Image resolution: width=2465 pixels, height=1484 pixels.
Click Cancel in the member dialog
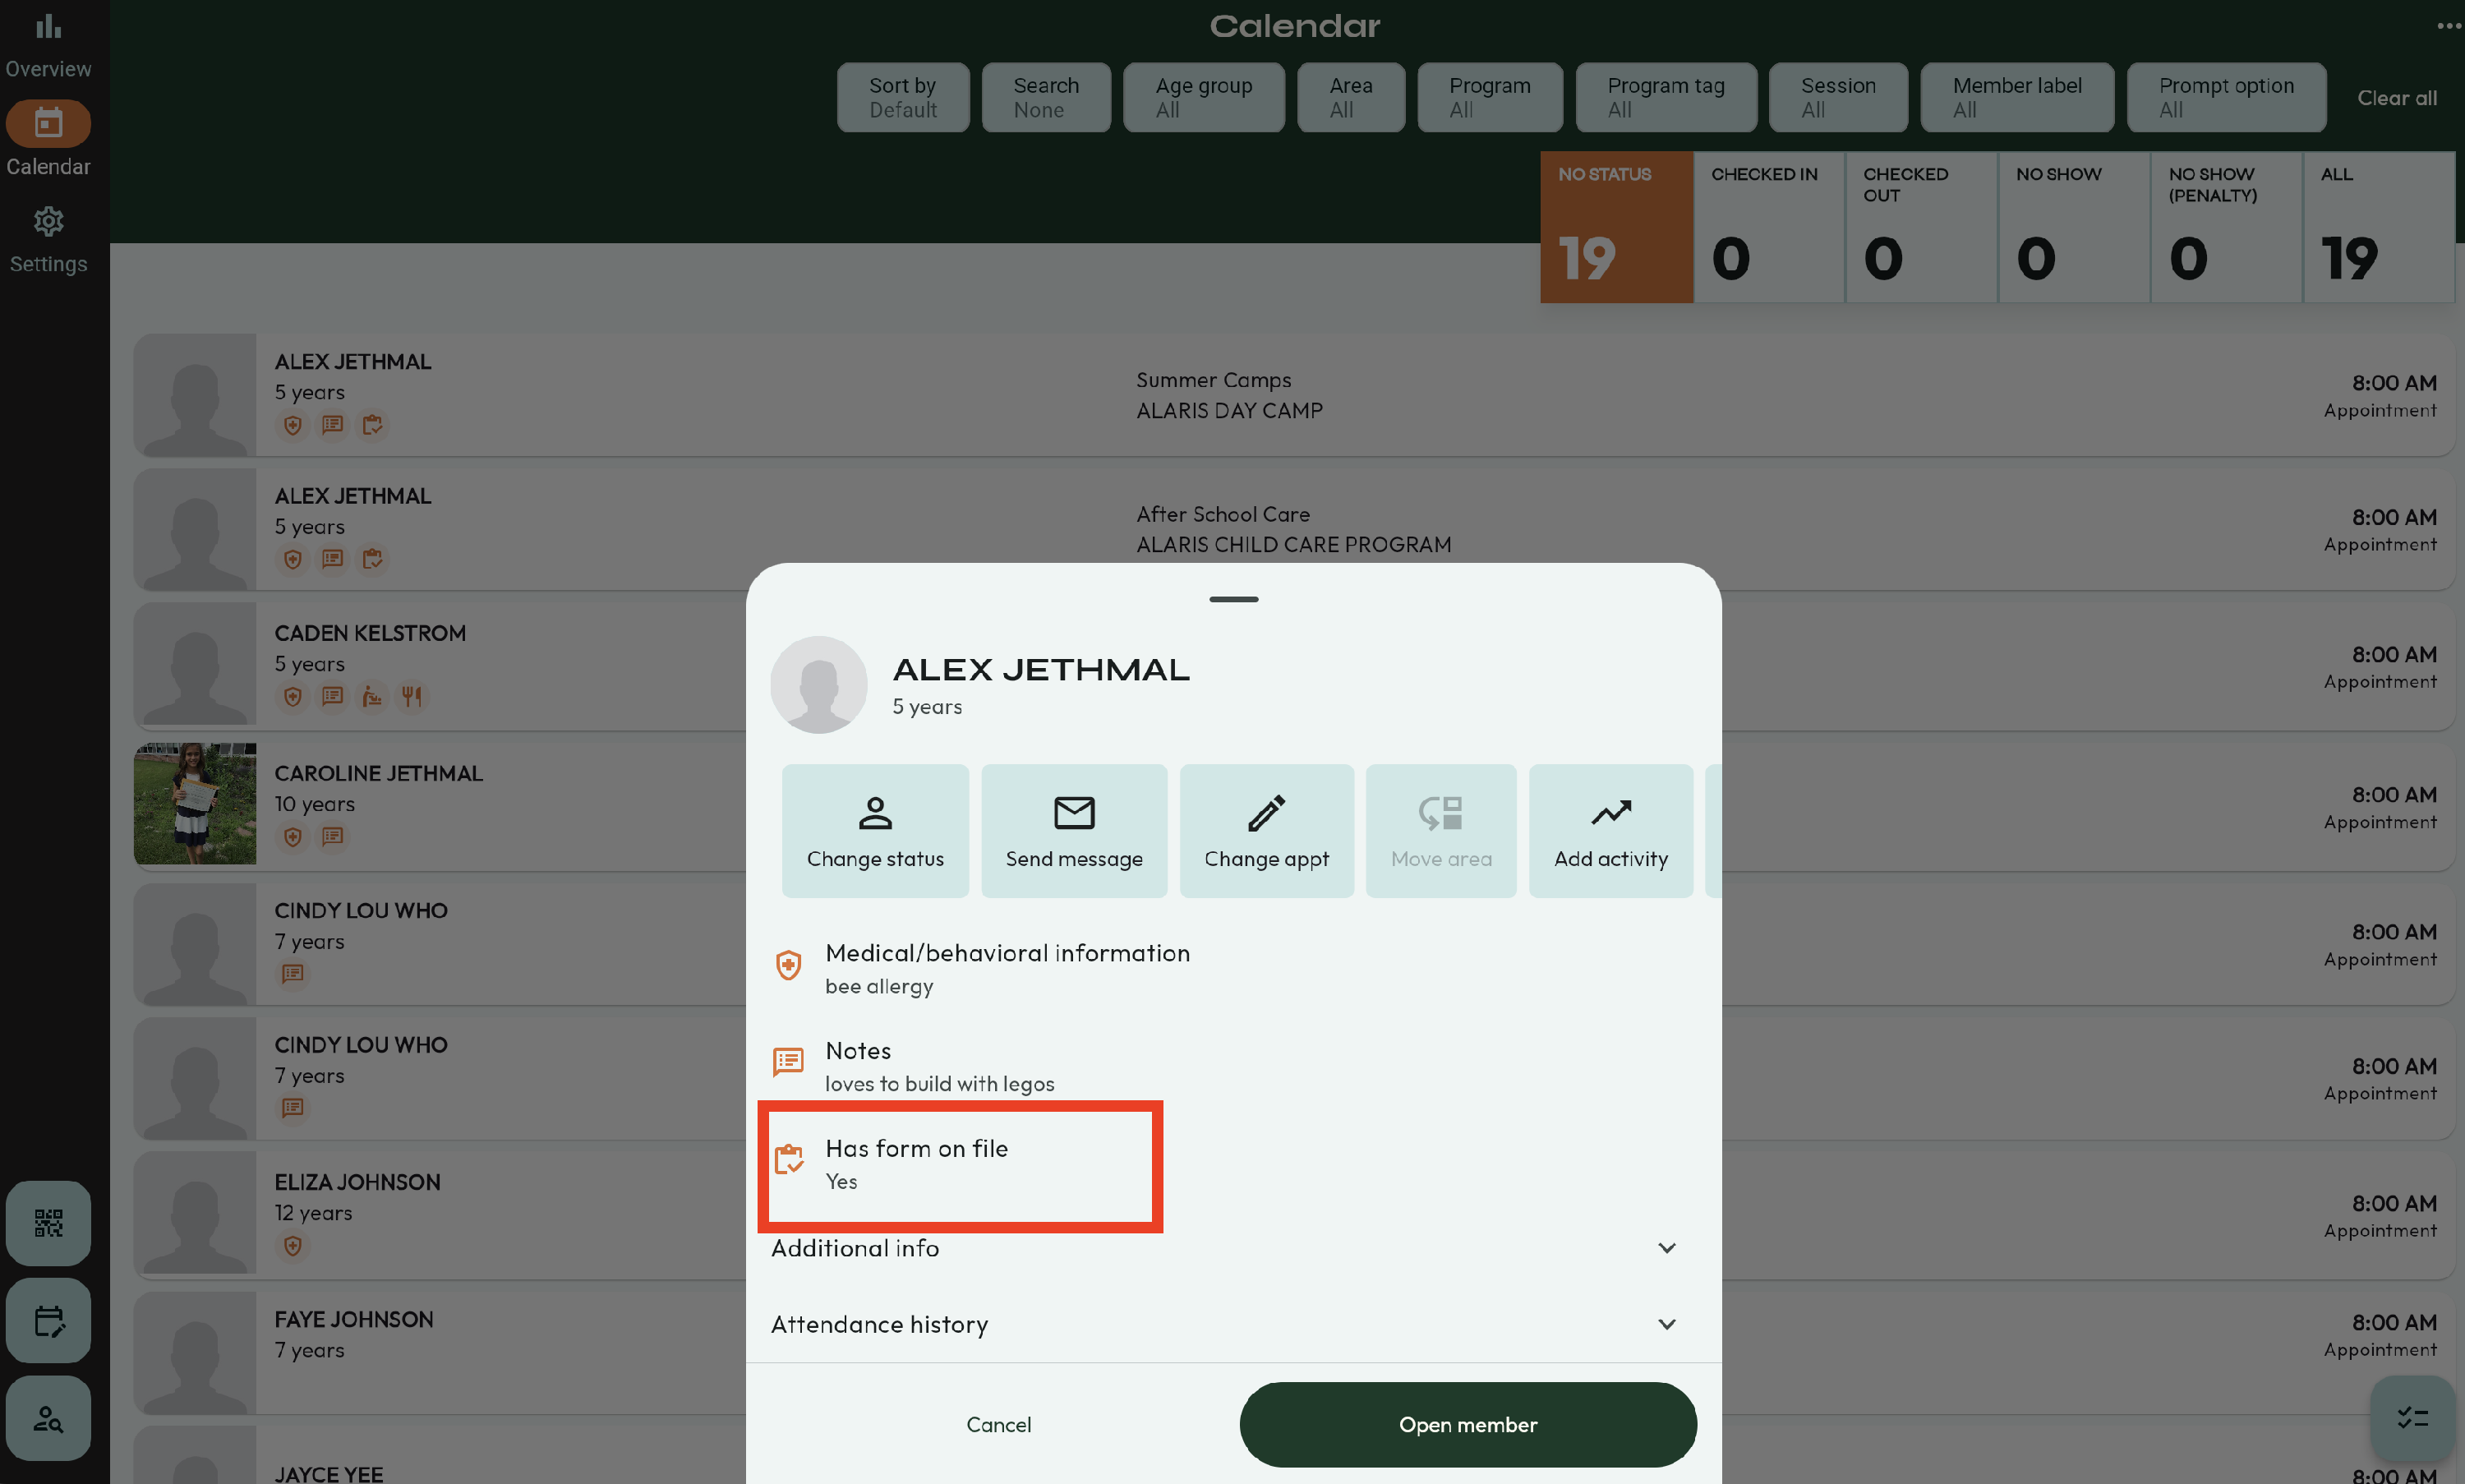998,1424
